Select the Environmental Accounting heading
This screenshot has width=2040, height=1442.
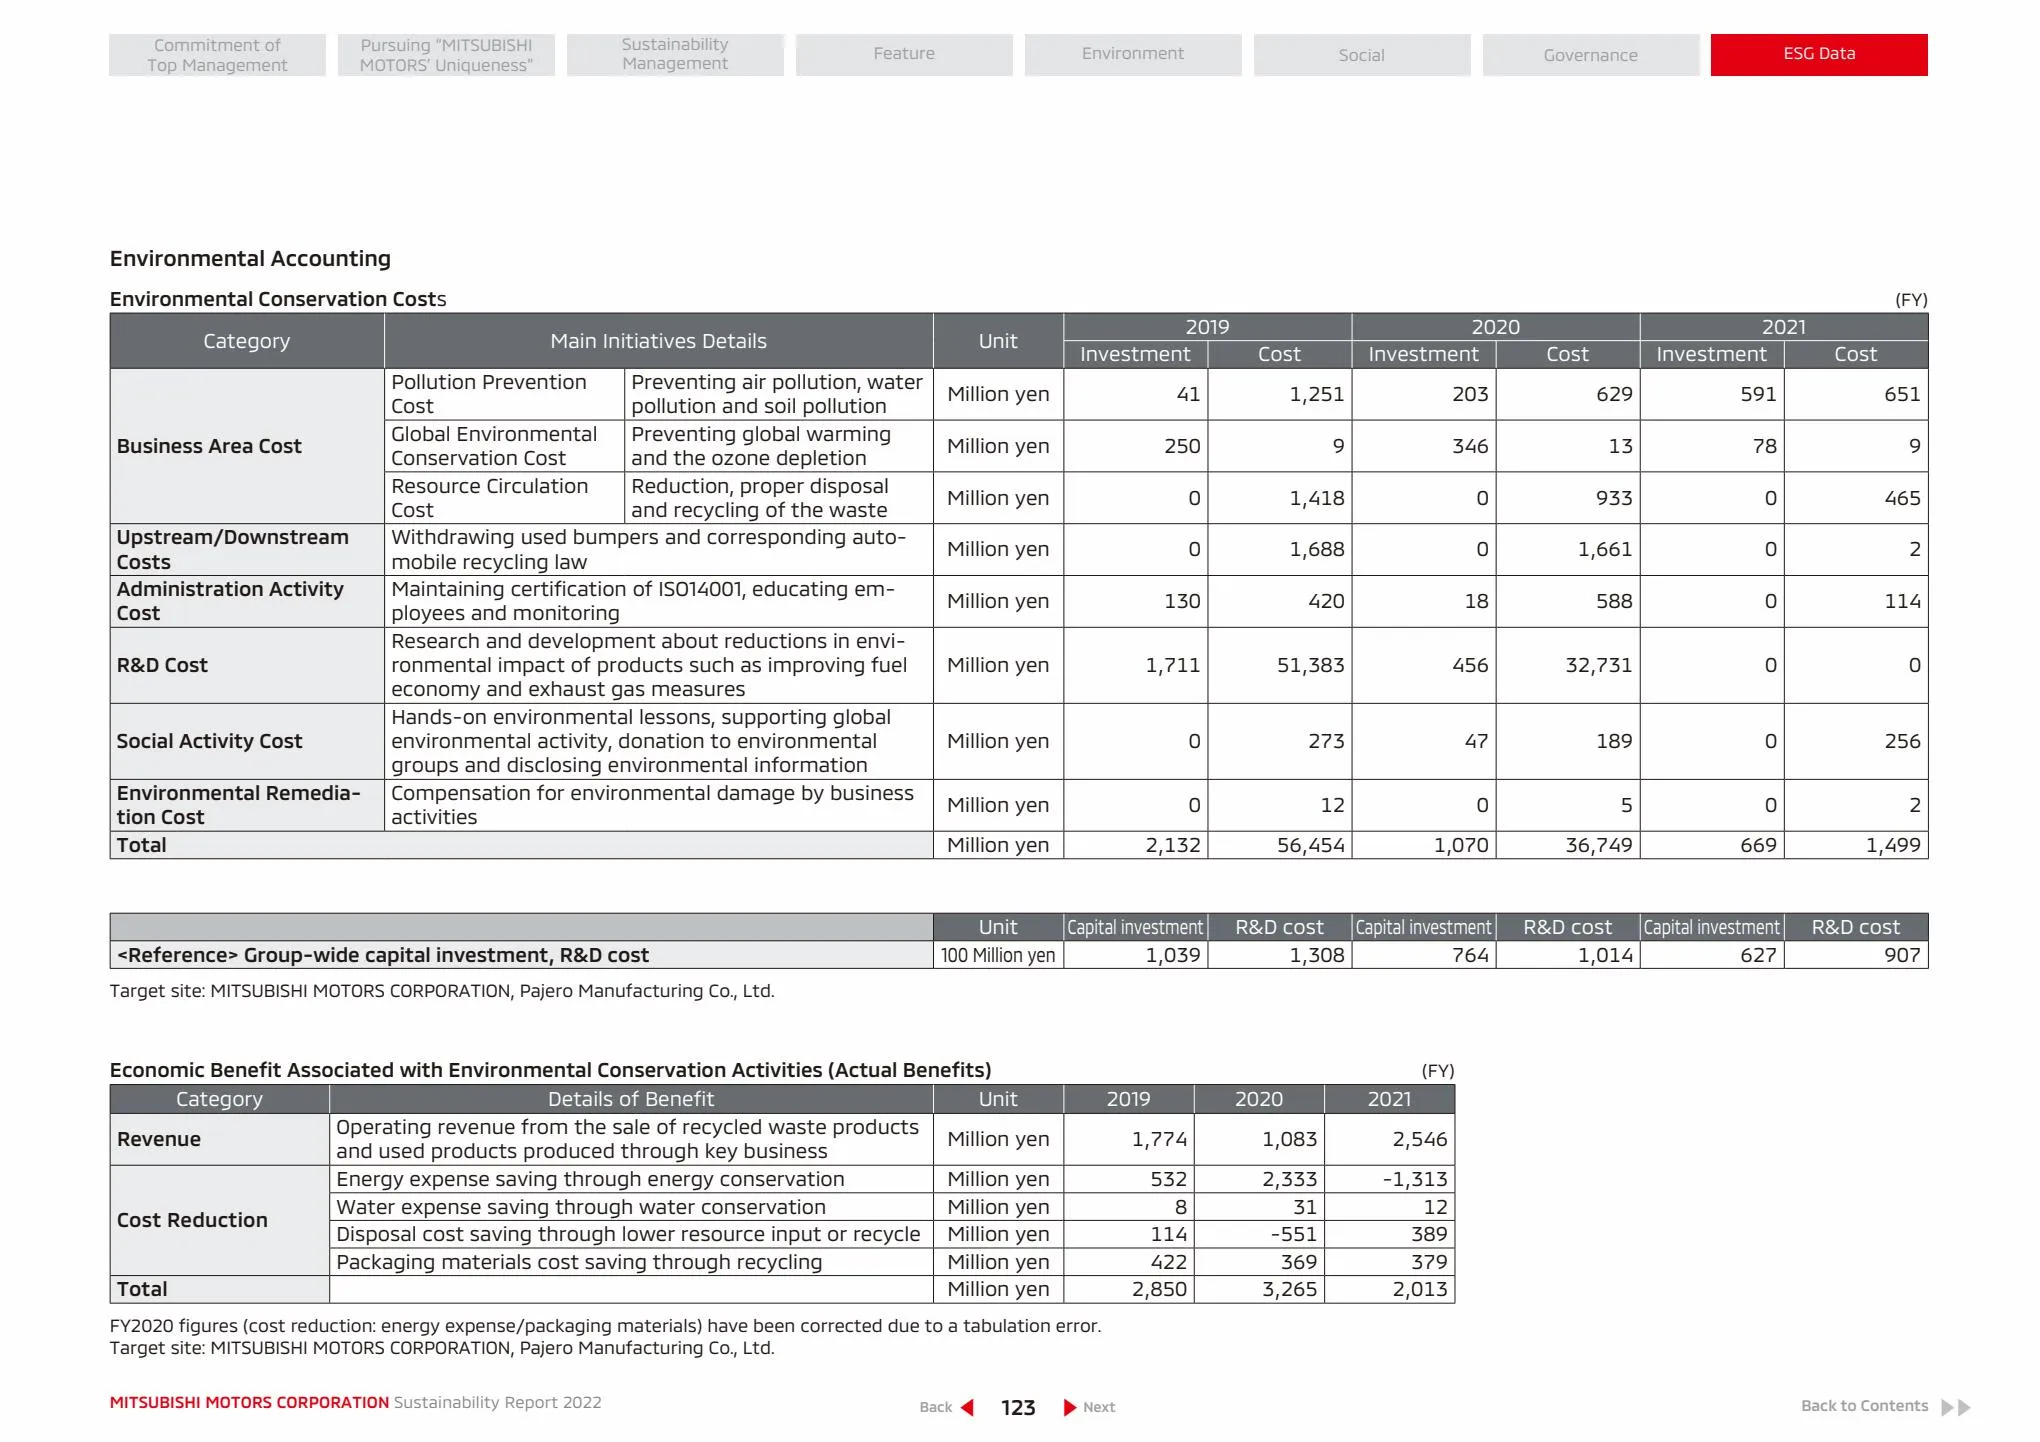[x=250, y=259]
